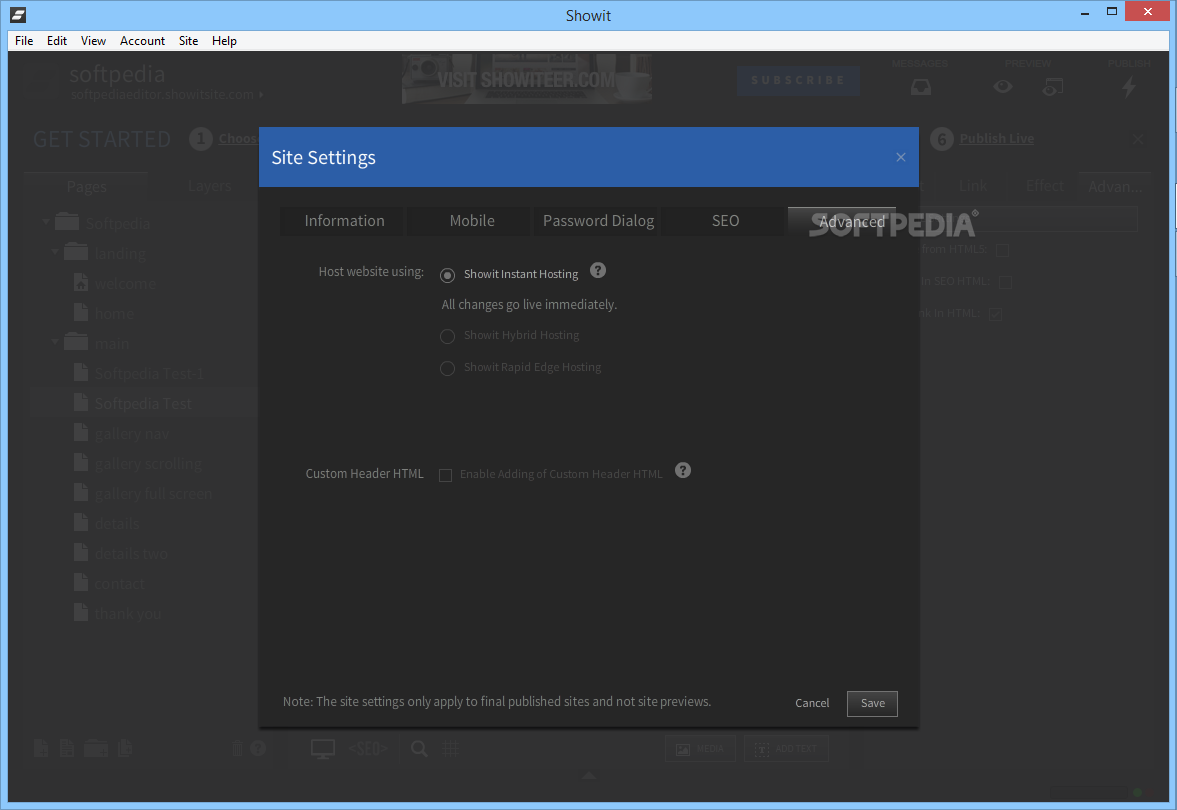Select the 'thank you' page
The width and height of the screenshot is (1177, 810).
tap(128, 614)
